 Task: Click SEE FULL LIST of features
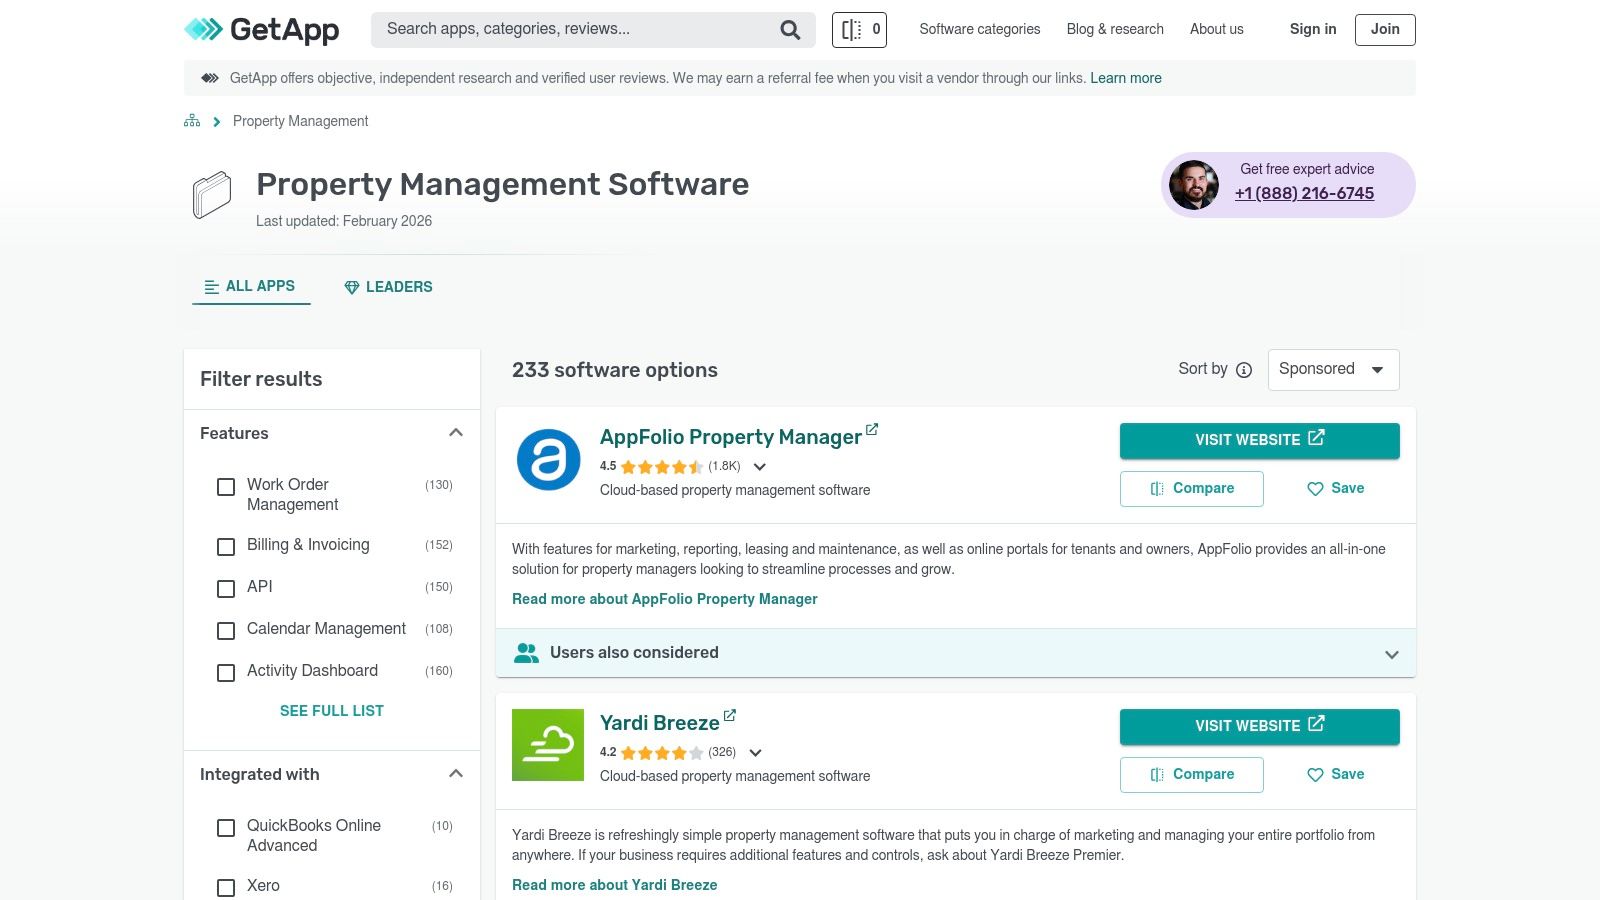(x=332, y=711)
